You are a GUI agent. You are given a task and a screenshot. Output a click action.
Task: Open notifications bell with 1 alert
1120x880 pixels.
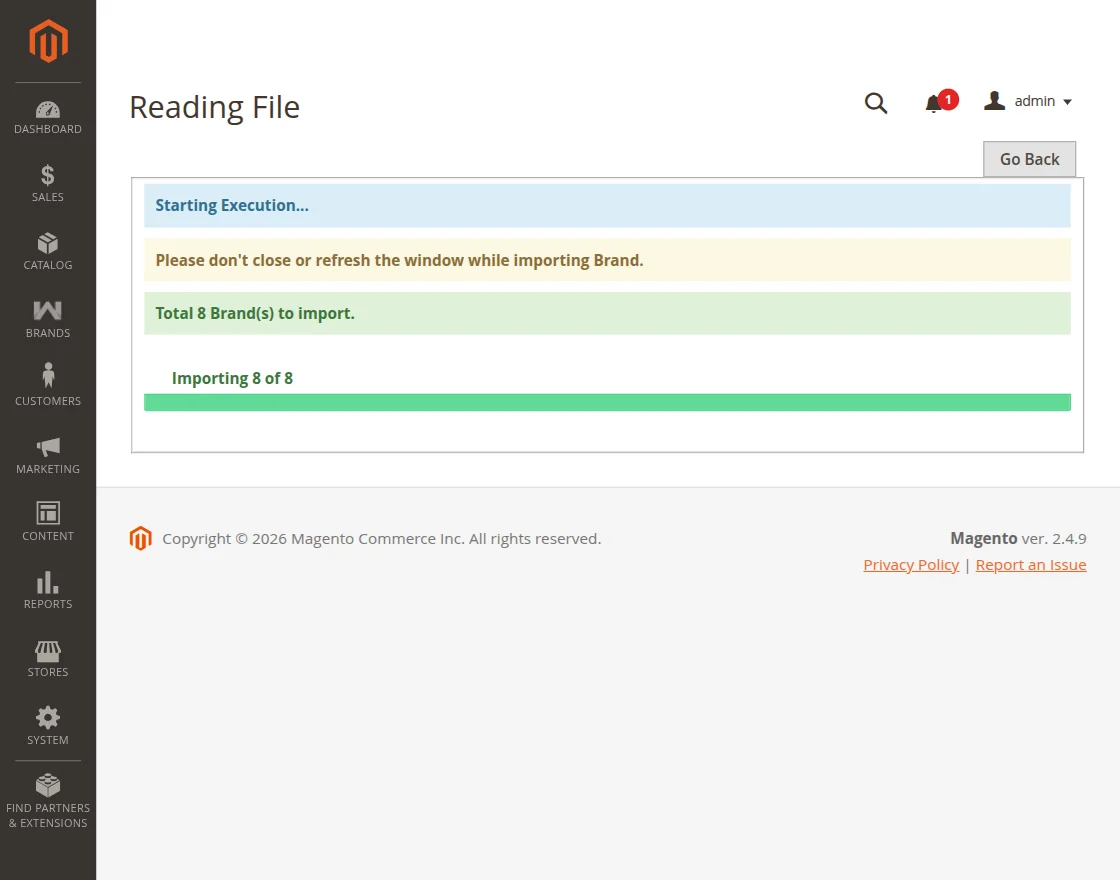coord(940,102)
